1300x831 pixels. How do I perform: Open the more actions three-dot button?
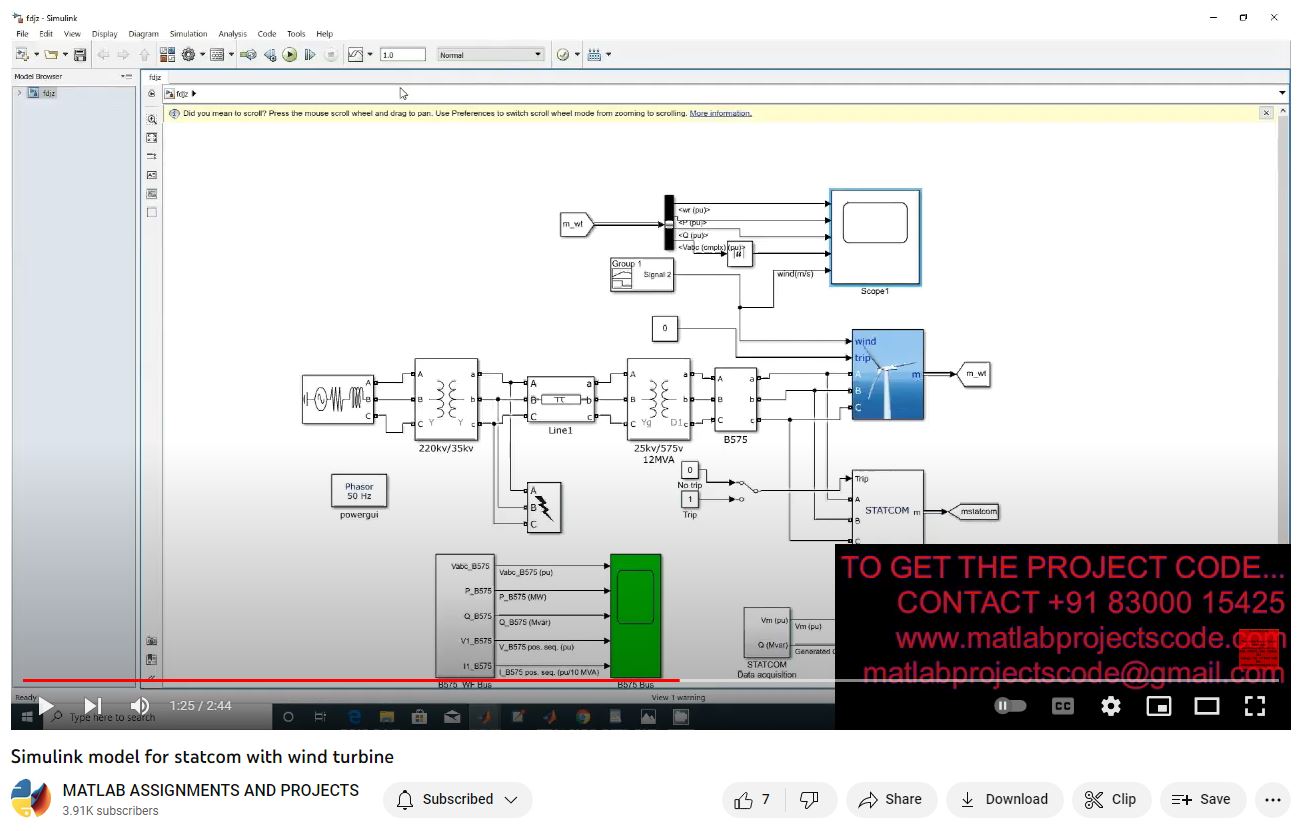(x=1272, y=799)
